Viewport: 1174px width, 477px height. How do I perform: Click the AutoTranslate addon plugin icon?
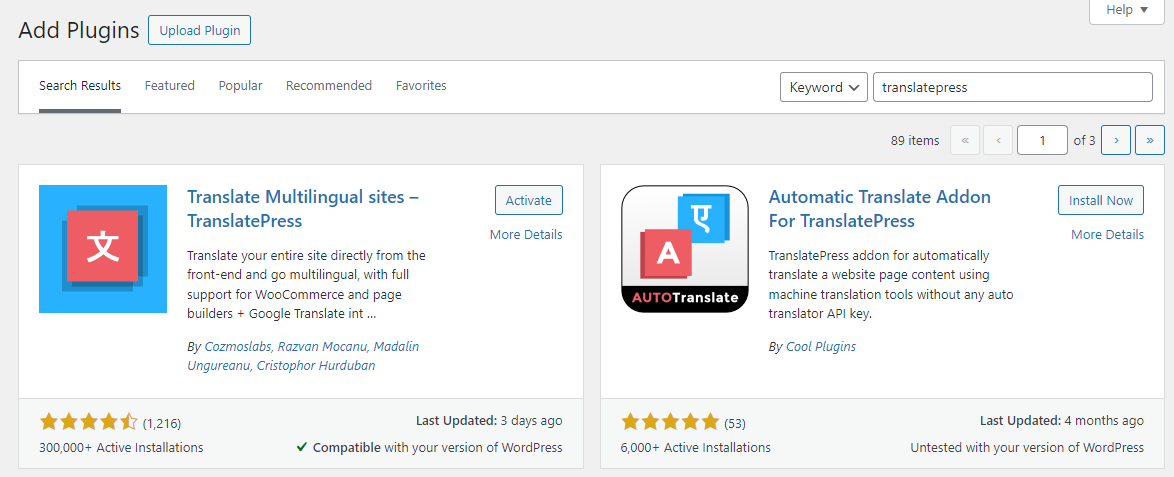pos(685,249)
